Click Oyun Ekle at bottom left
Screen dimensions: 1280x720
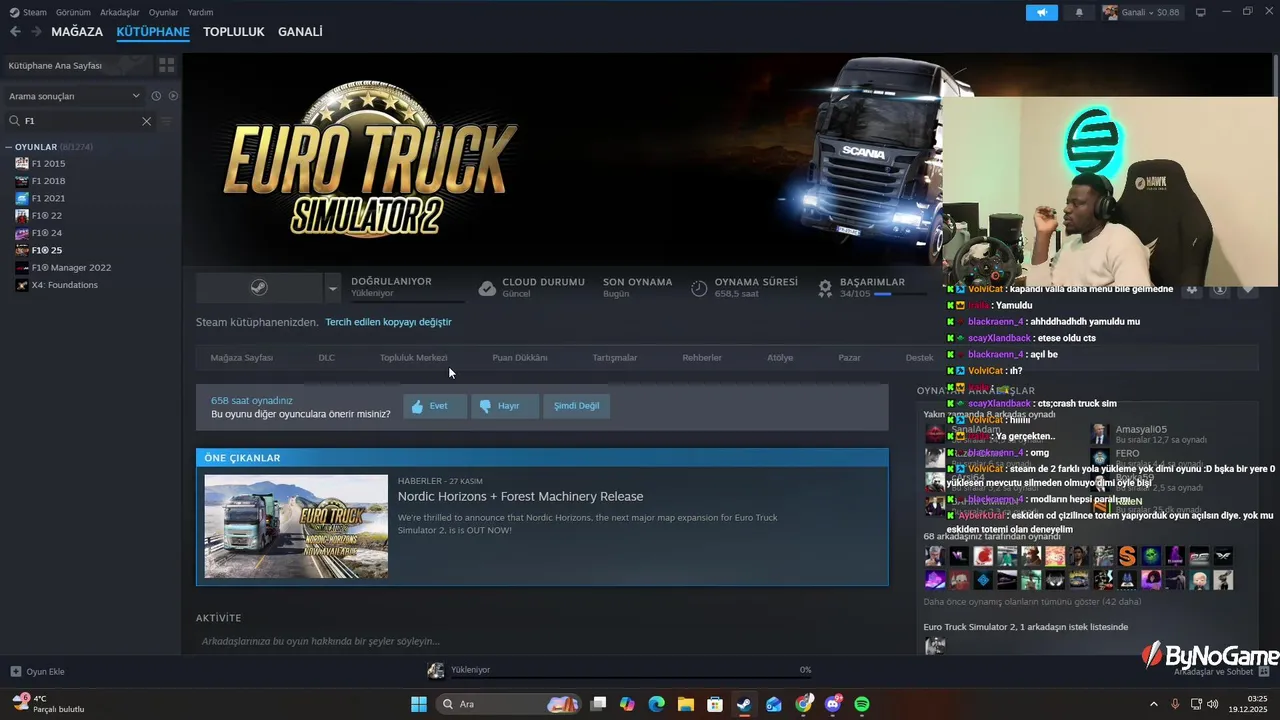[x=38, y=671]
